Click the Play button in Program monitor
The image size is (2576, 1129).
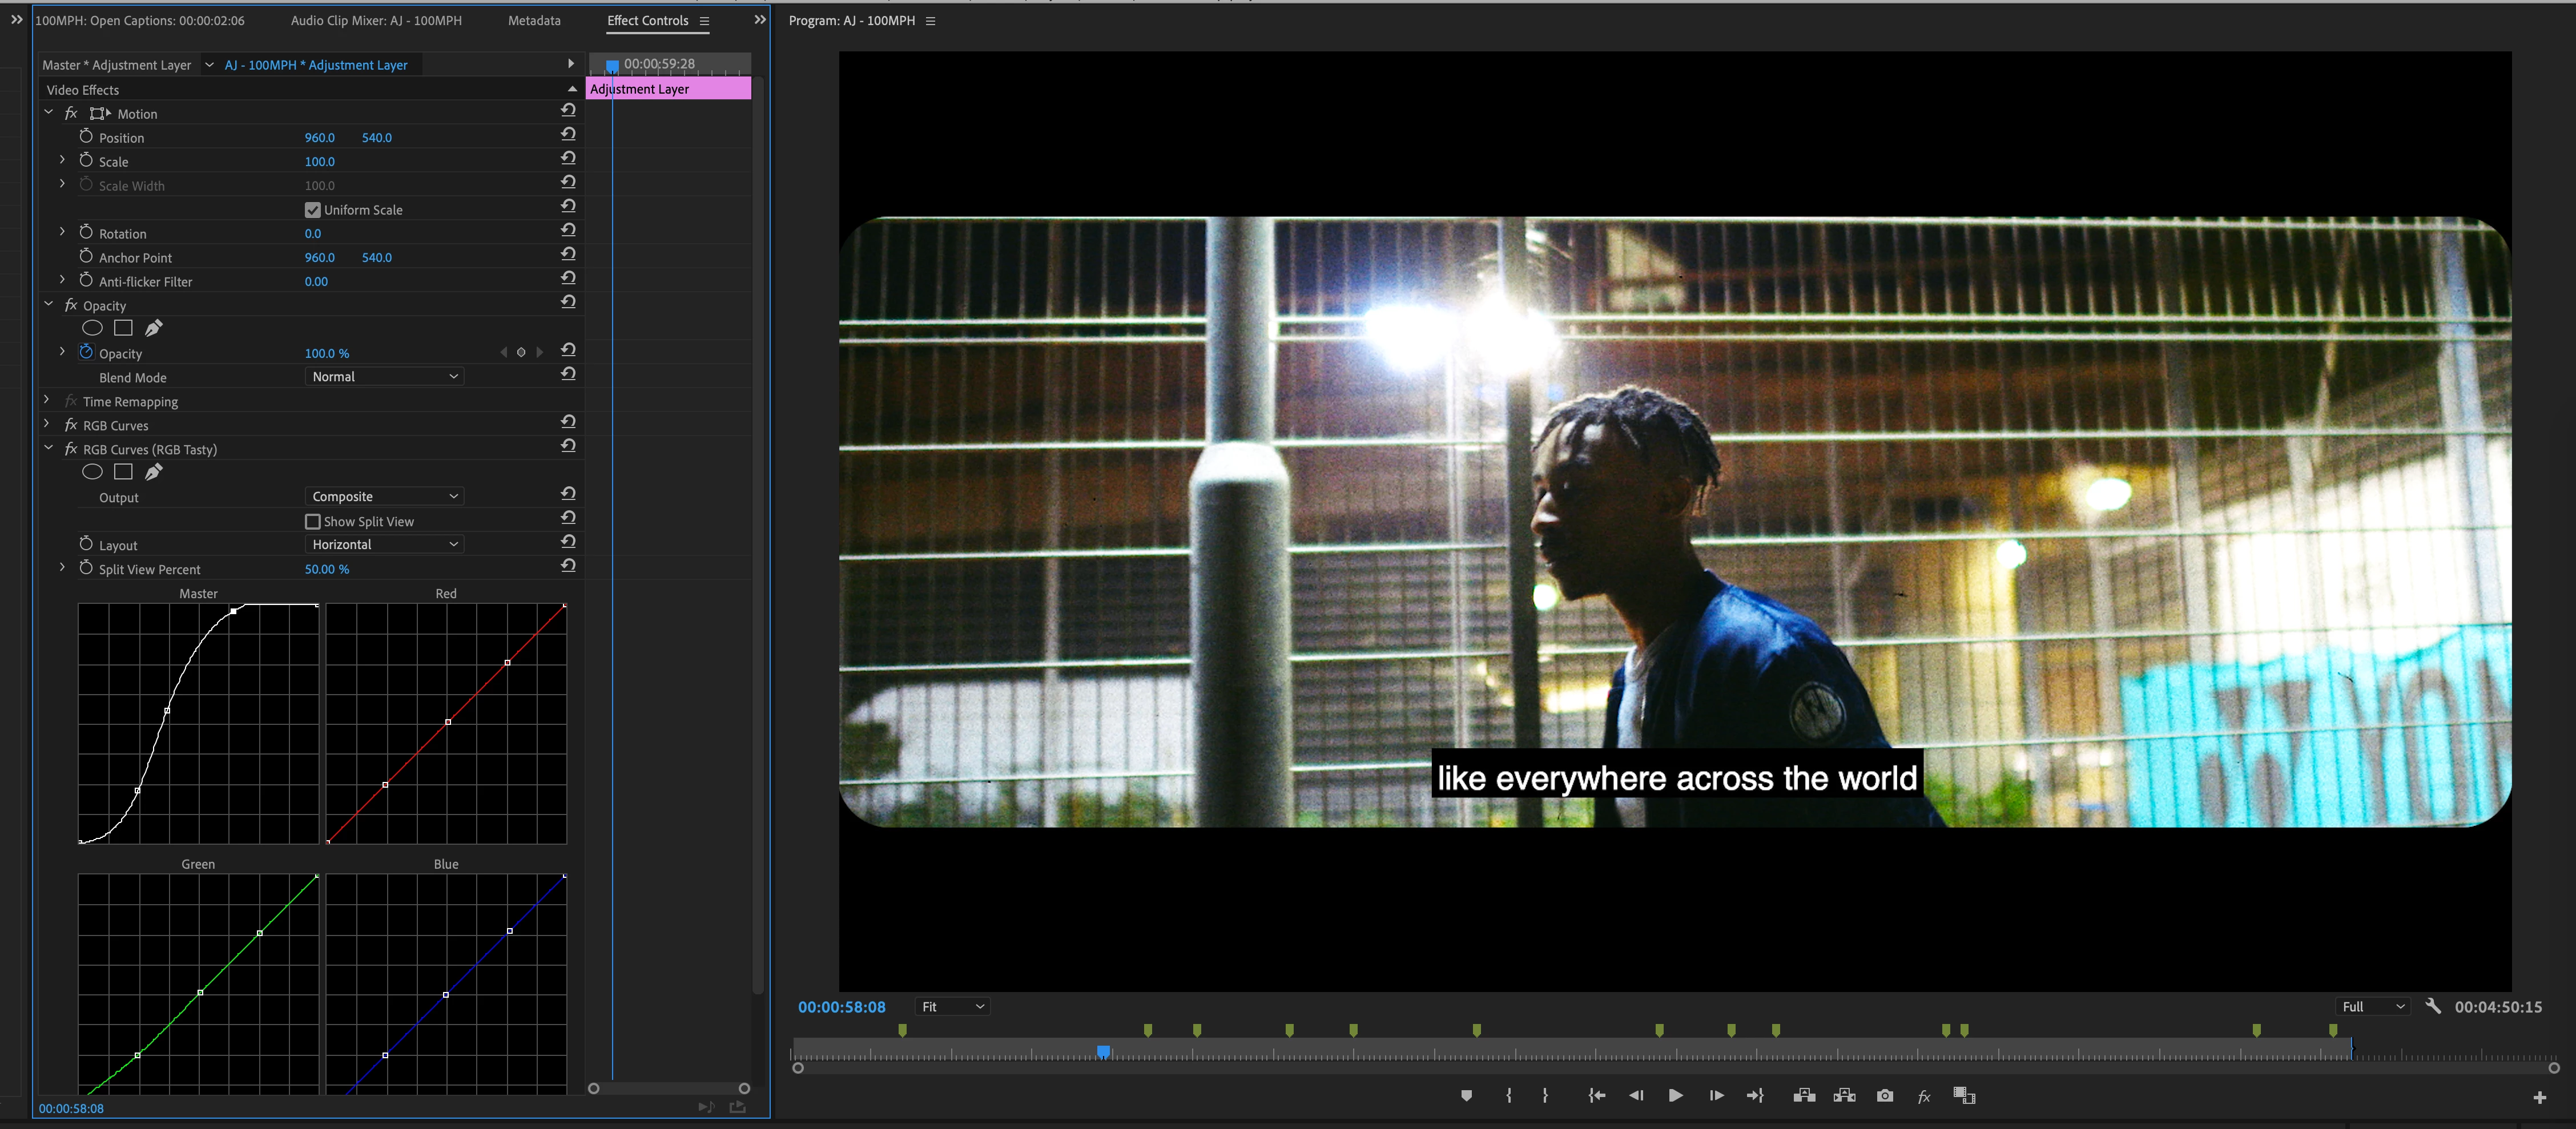pos(1675,1096)
